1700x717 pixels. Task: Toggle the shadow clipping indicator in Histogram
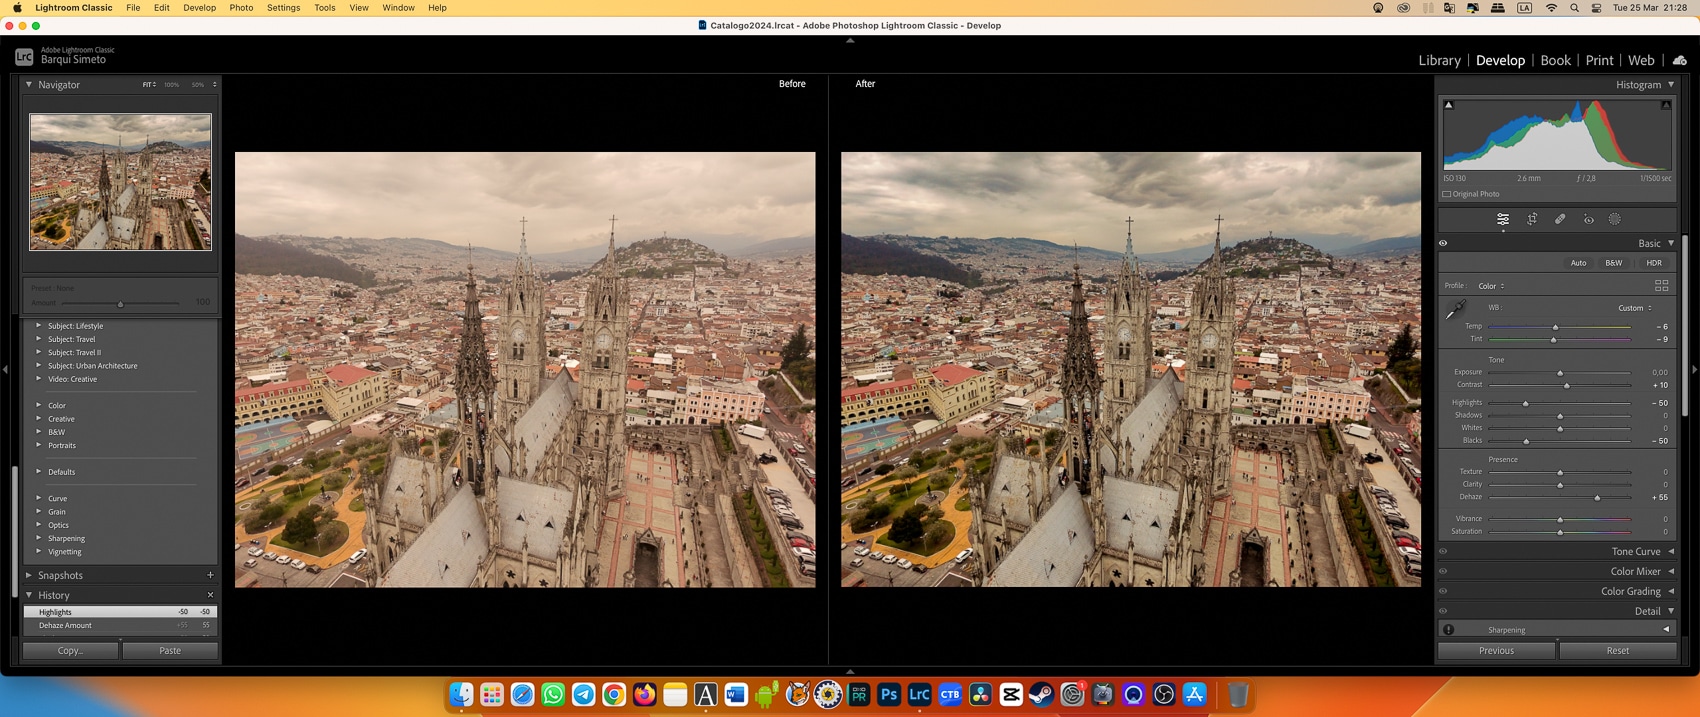(1449, 105)
